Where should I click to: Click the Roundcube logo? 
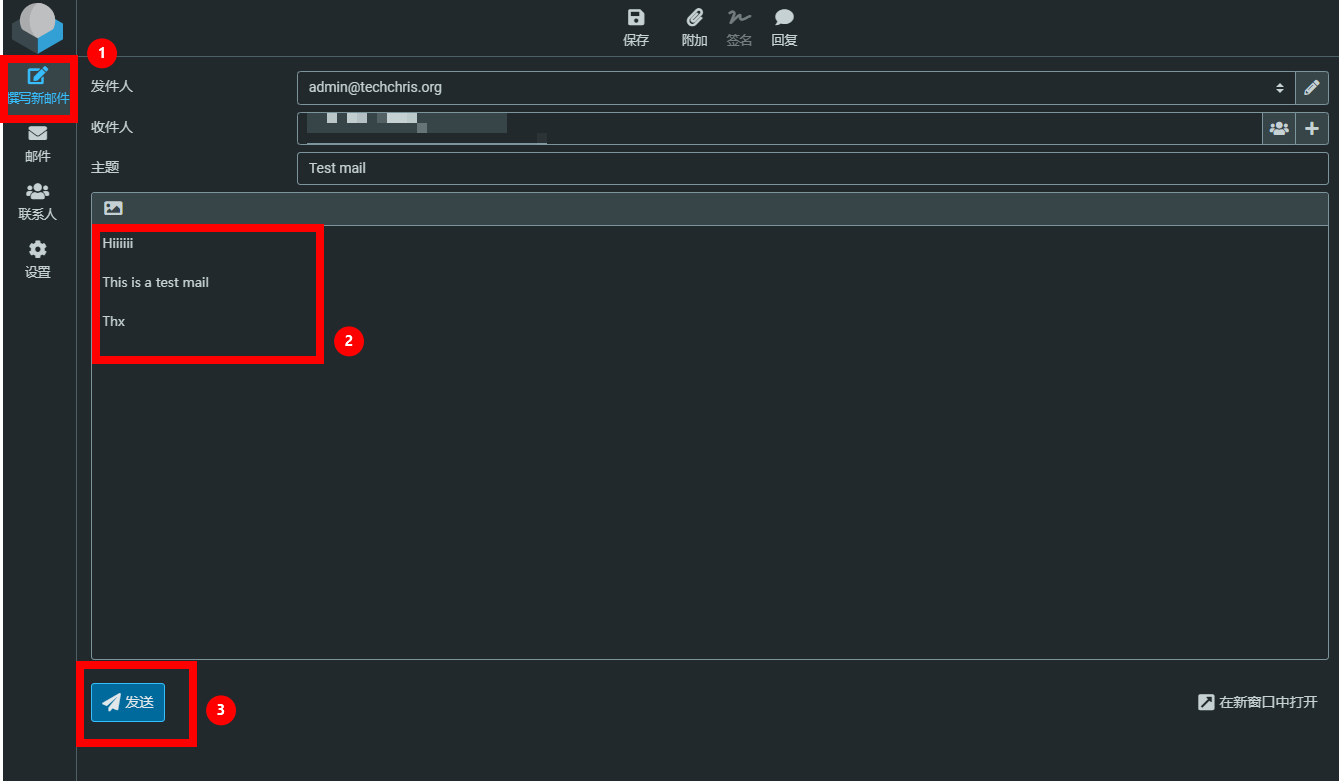(38, 28)
